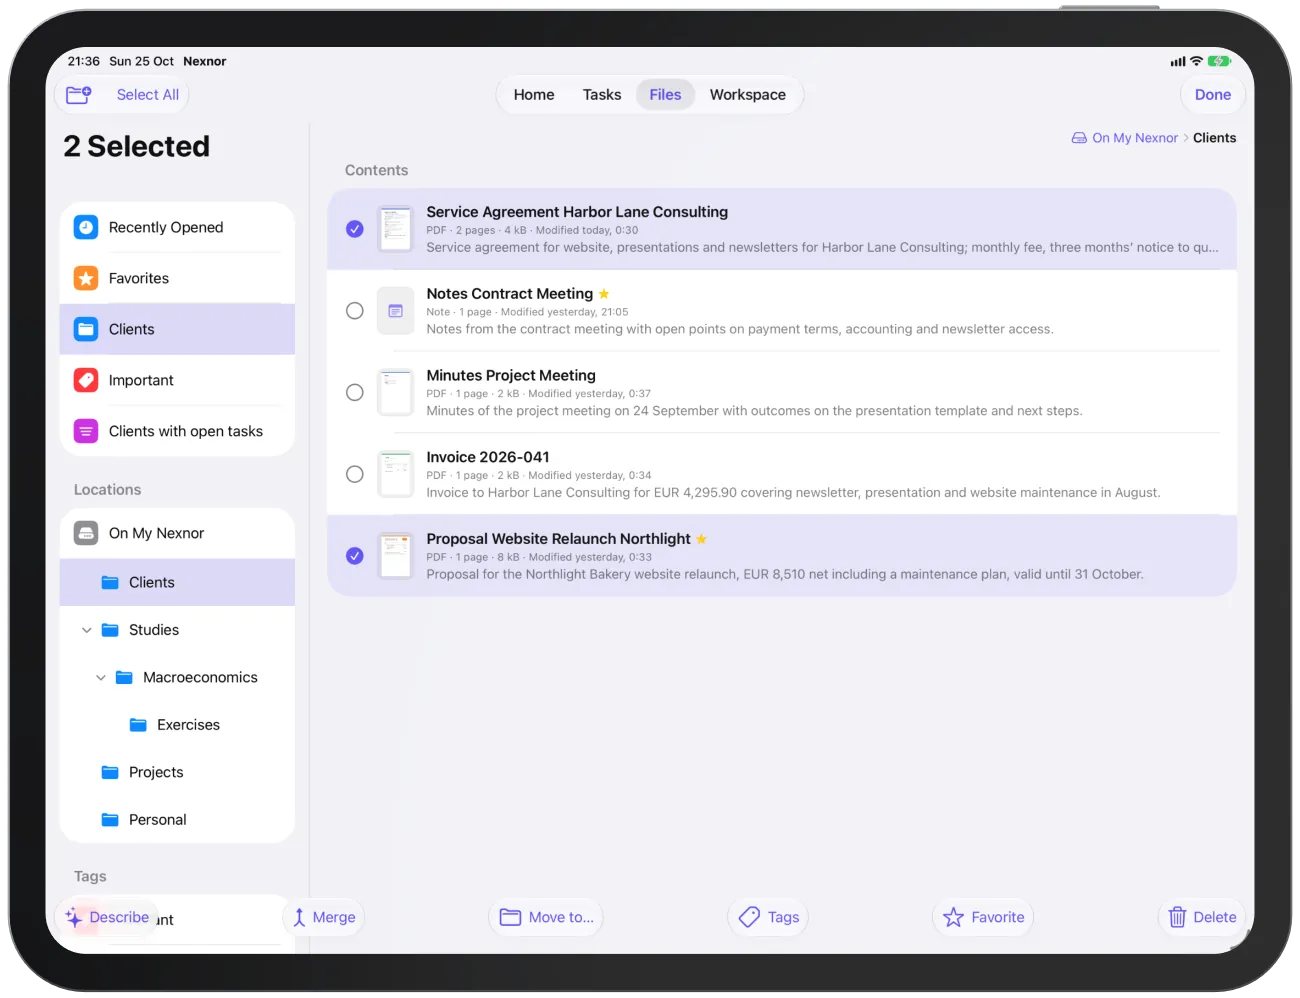Viewport: 1300px width, 998px height.
Task: Open the Exercises folder icon
Action: [x=139, y=725]
